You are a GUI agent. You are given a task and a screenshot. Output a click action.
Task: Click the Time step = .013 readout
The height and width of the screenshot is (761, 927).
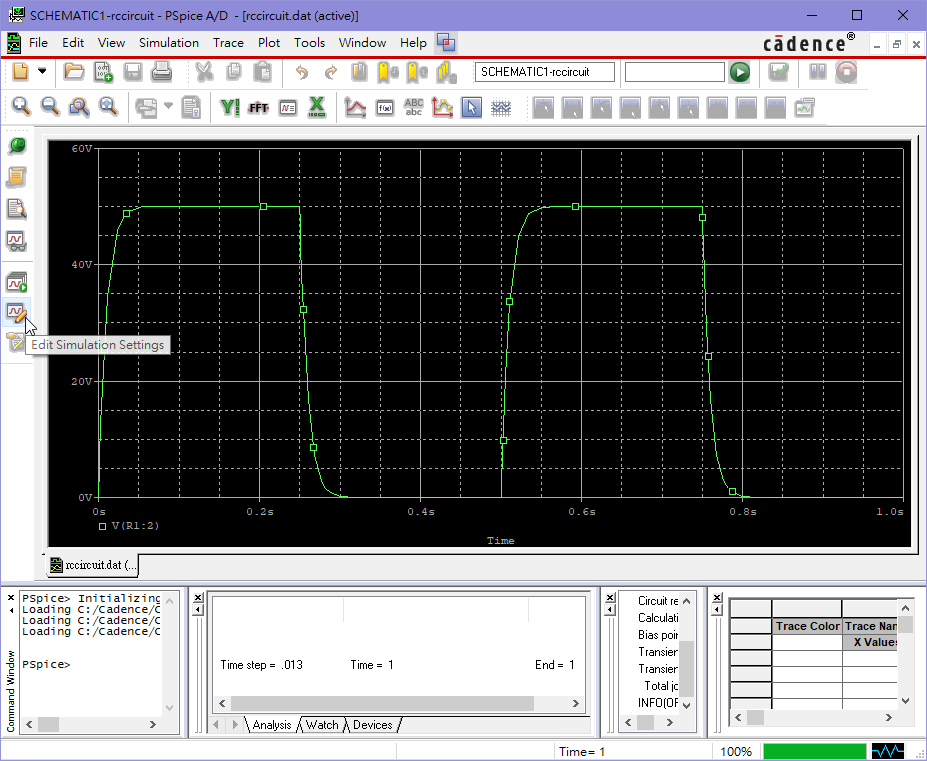coord(261,665)
